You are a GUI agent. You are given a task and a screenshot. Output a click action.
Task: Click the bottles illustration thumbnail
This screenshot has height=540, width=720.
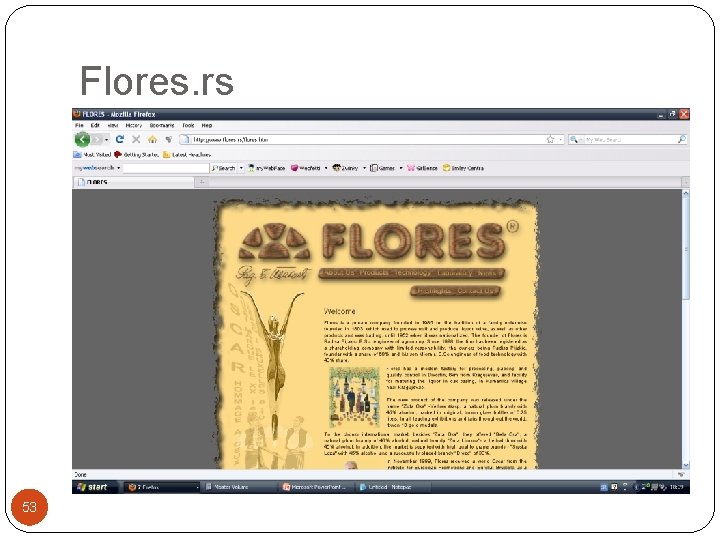point(354,397)
